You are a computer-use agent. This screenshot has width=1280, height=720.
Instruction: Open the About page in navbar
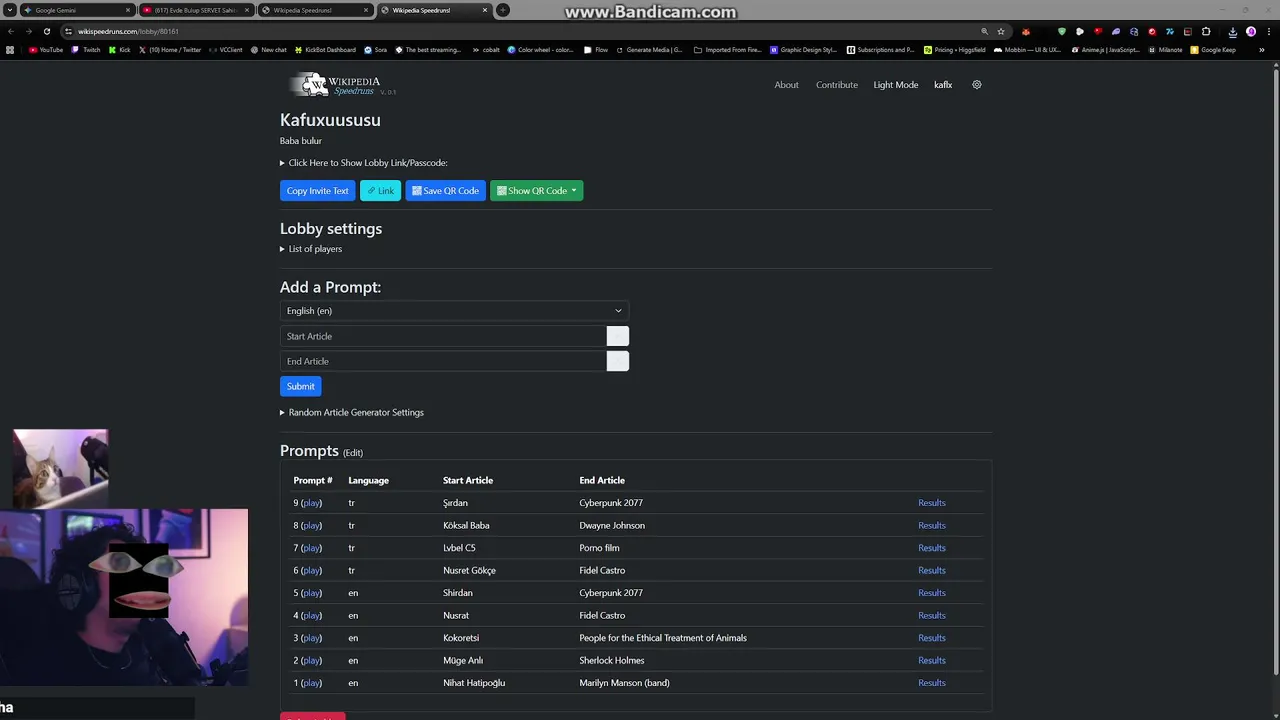(x=786, y=85)
